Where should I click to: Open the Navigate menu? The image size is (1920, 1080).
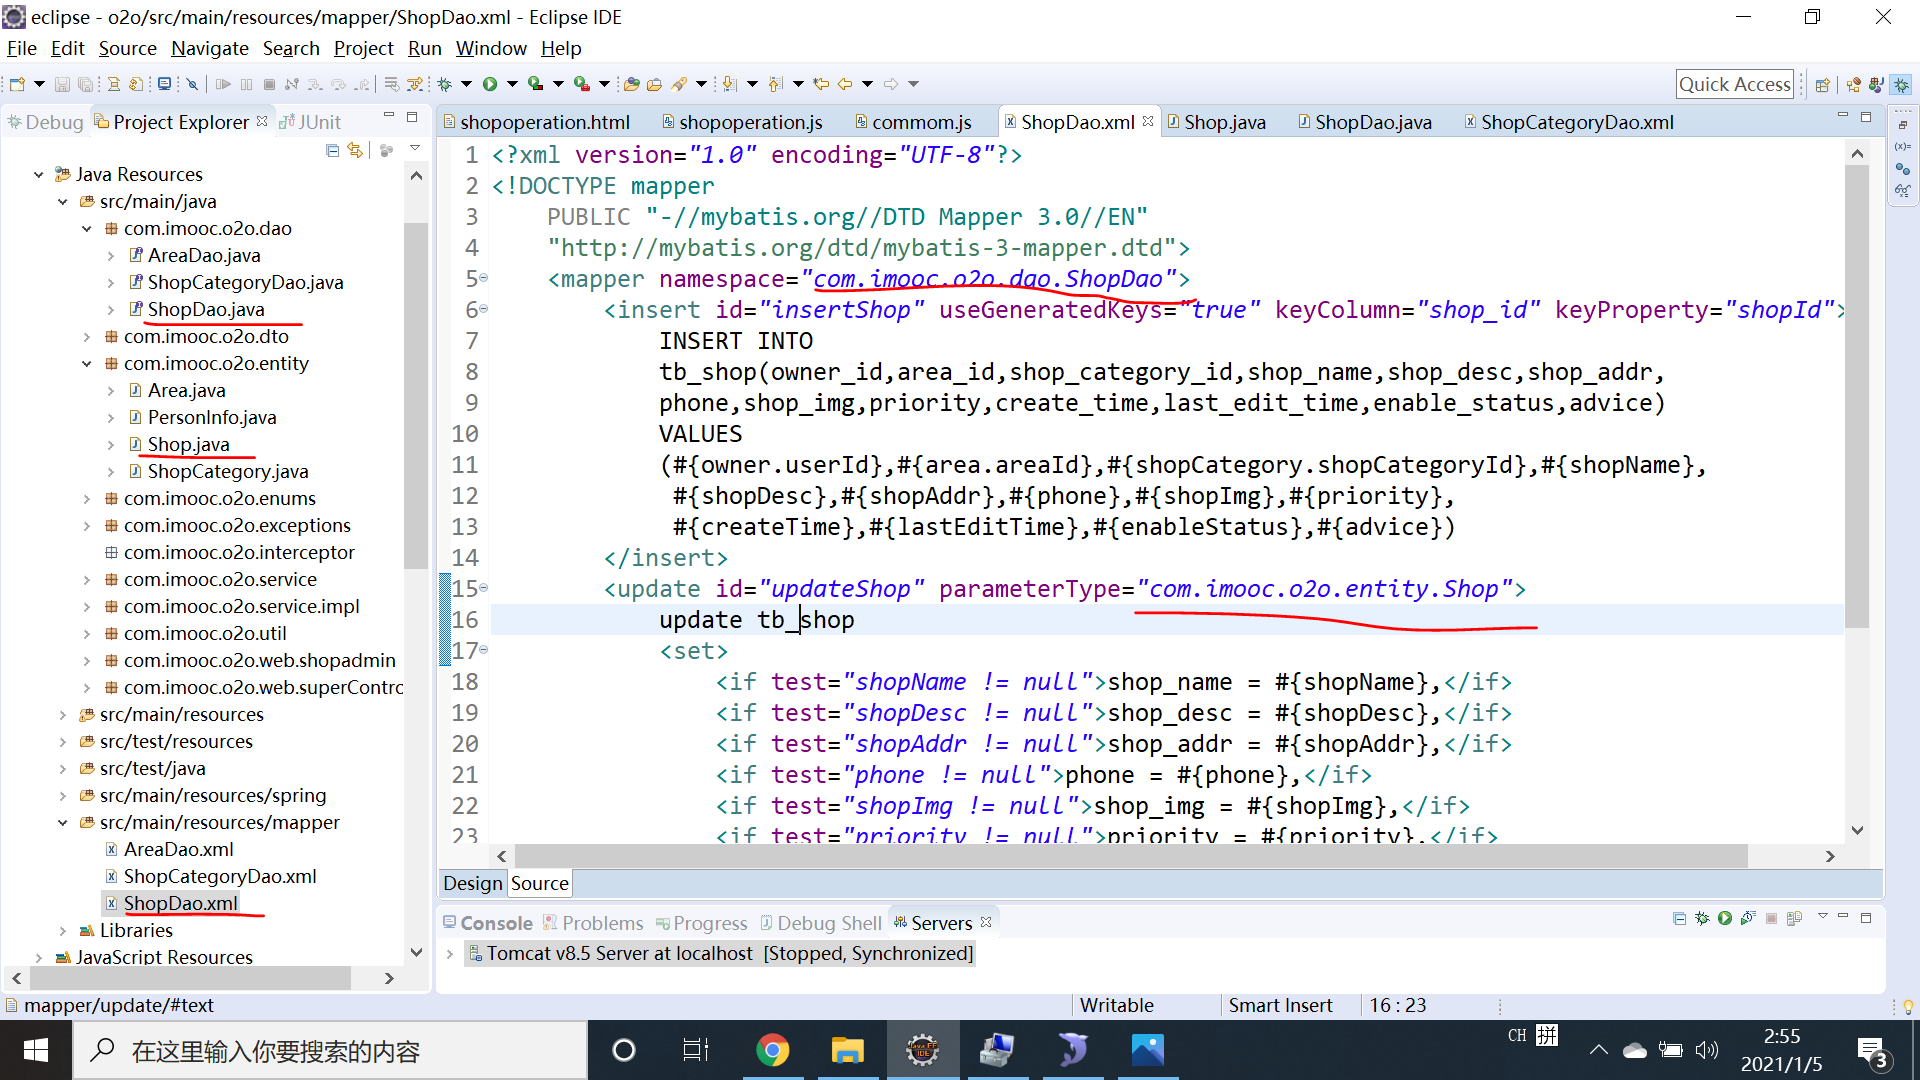coord(209,48)
